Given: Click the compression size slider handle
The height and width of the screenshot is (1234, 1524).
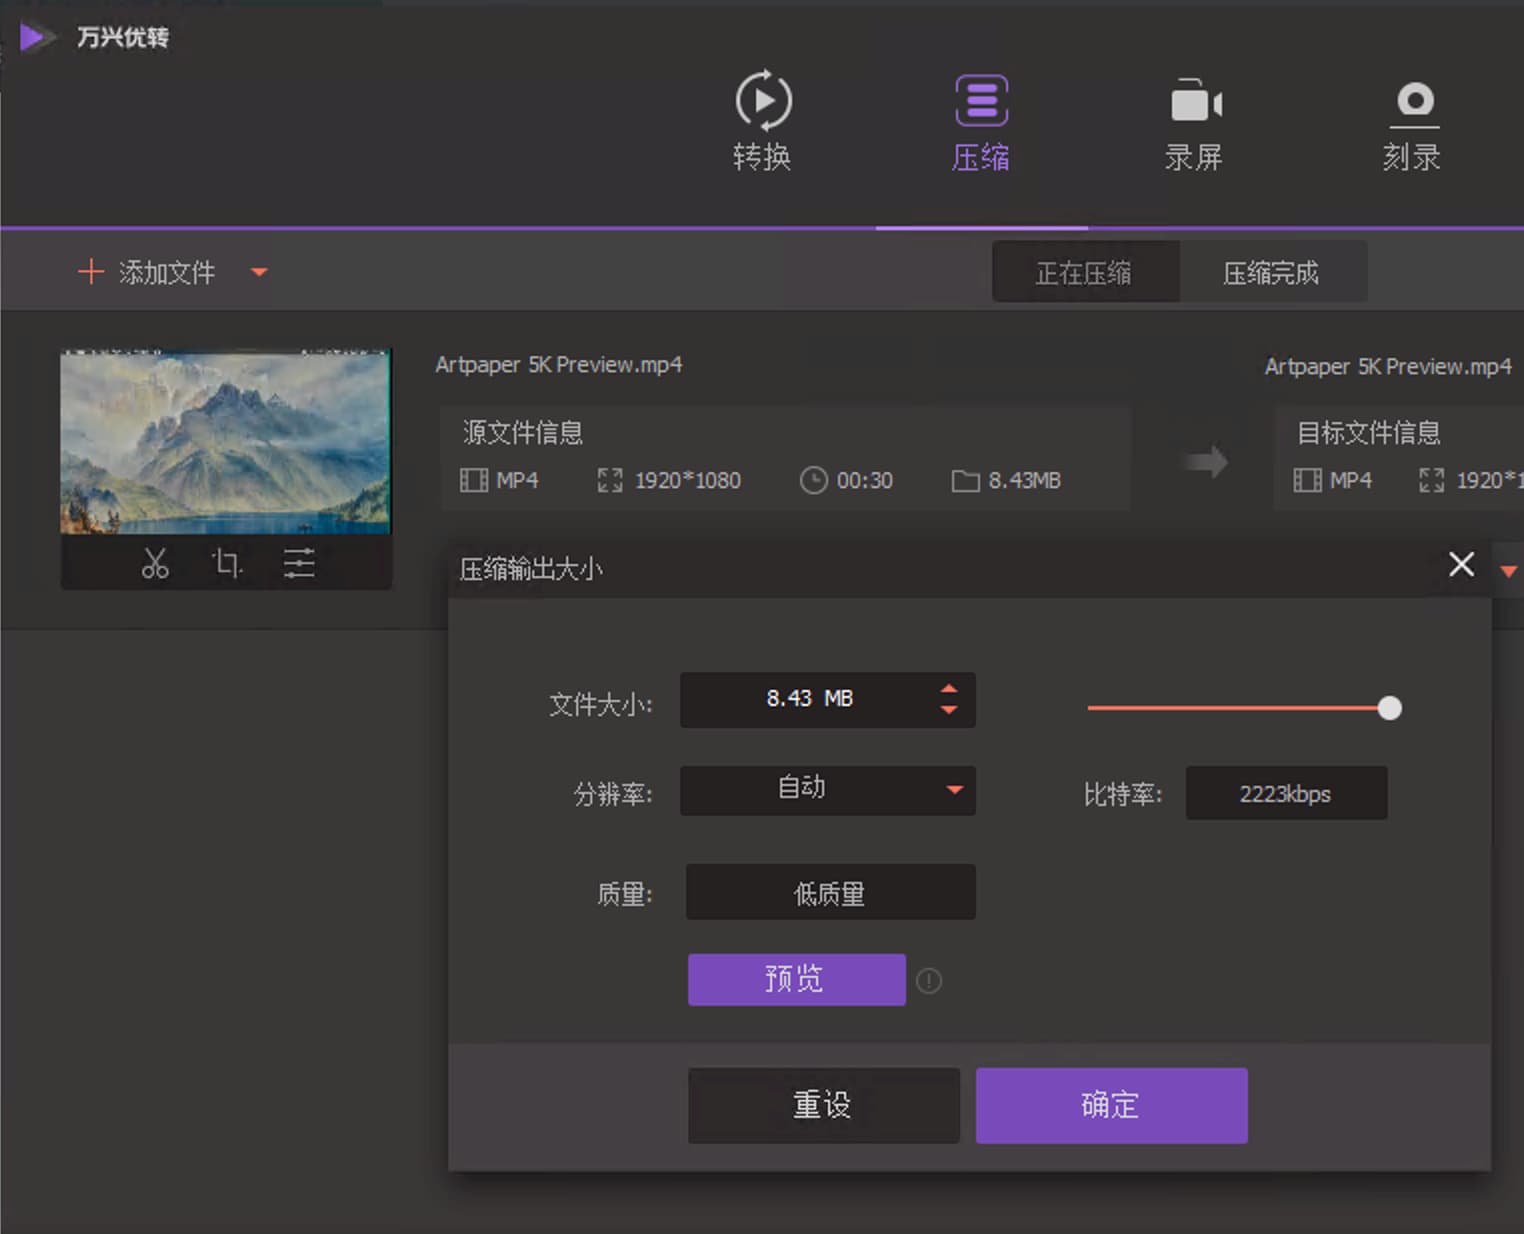Looking at the screenshot, I should [1389, 708].
